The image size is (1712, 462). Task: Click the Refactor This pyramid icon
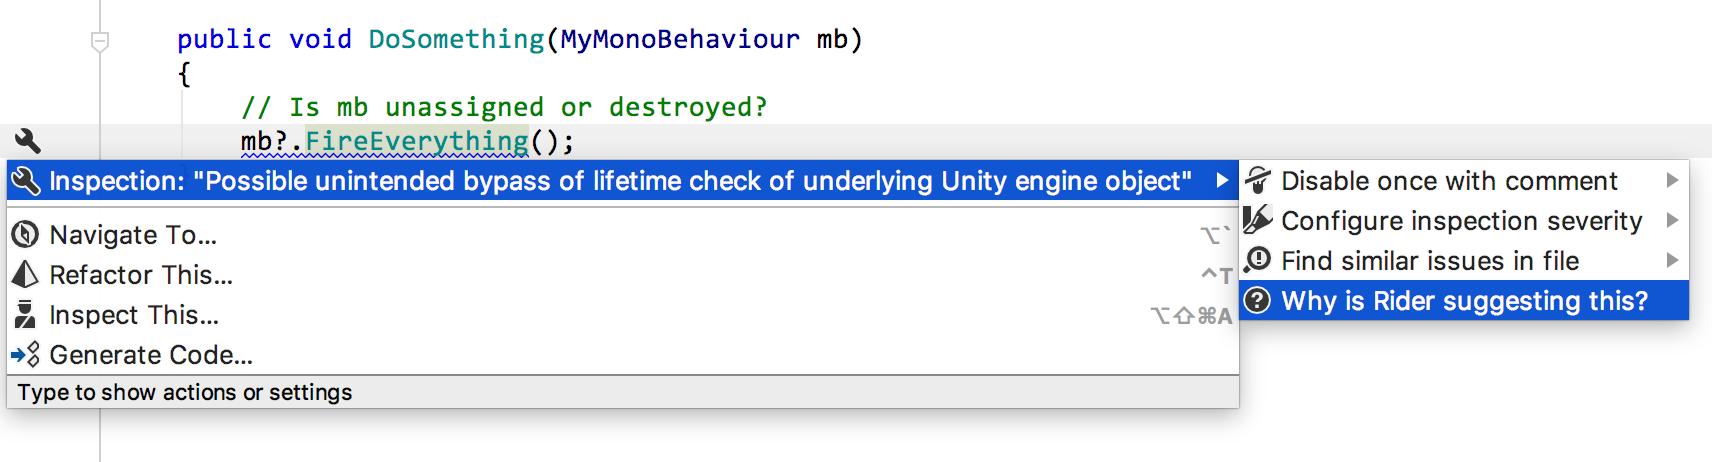point(25,275)
